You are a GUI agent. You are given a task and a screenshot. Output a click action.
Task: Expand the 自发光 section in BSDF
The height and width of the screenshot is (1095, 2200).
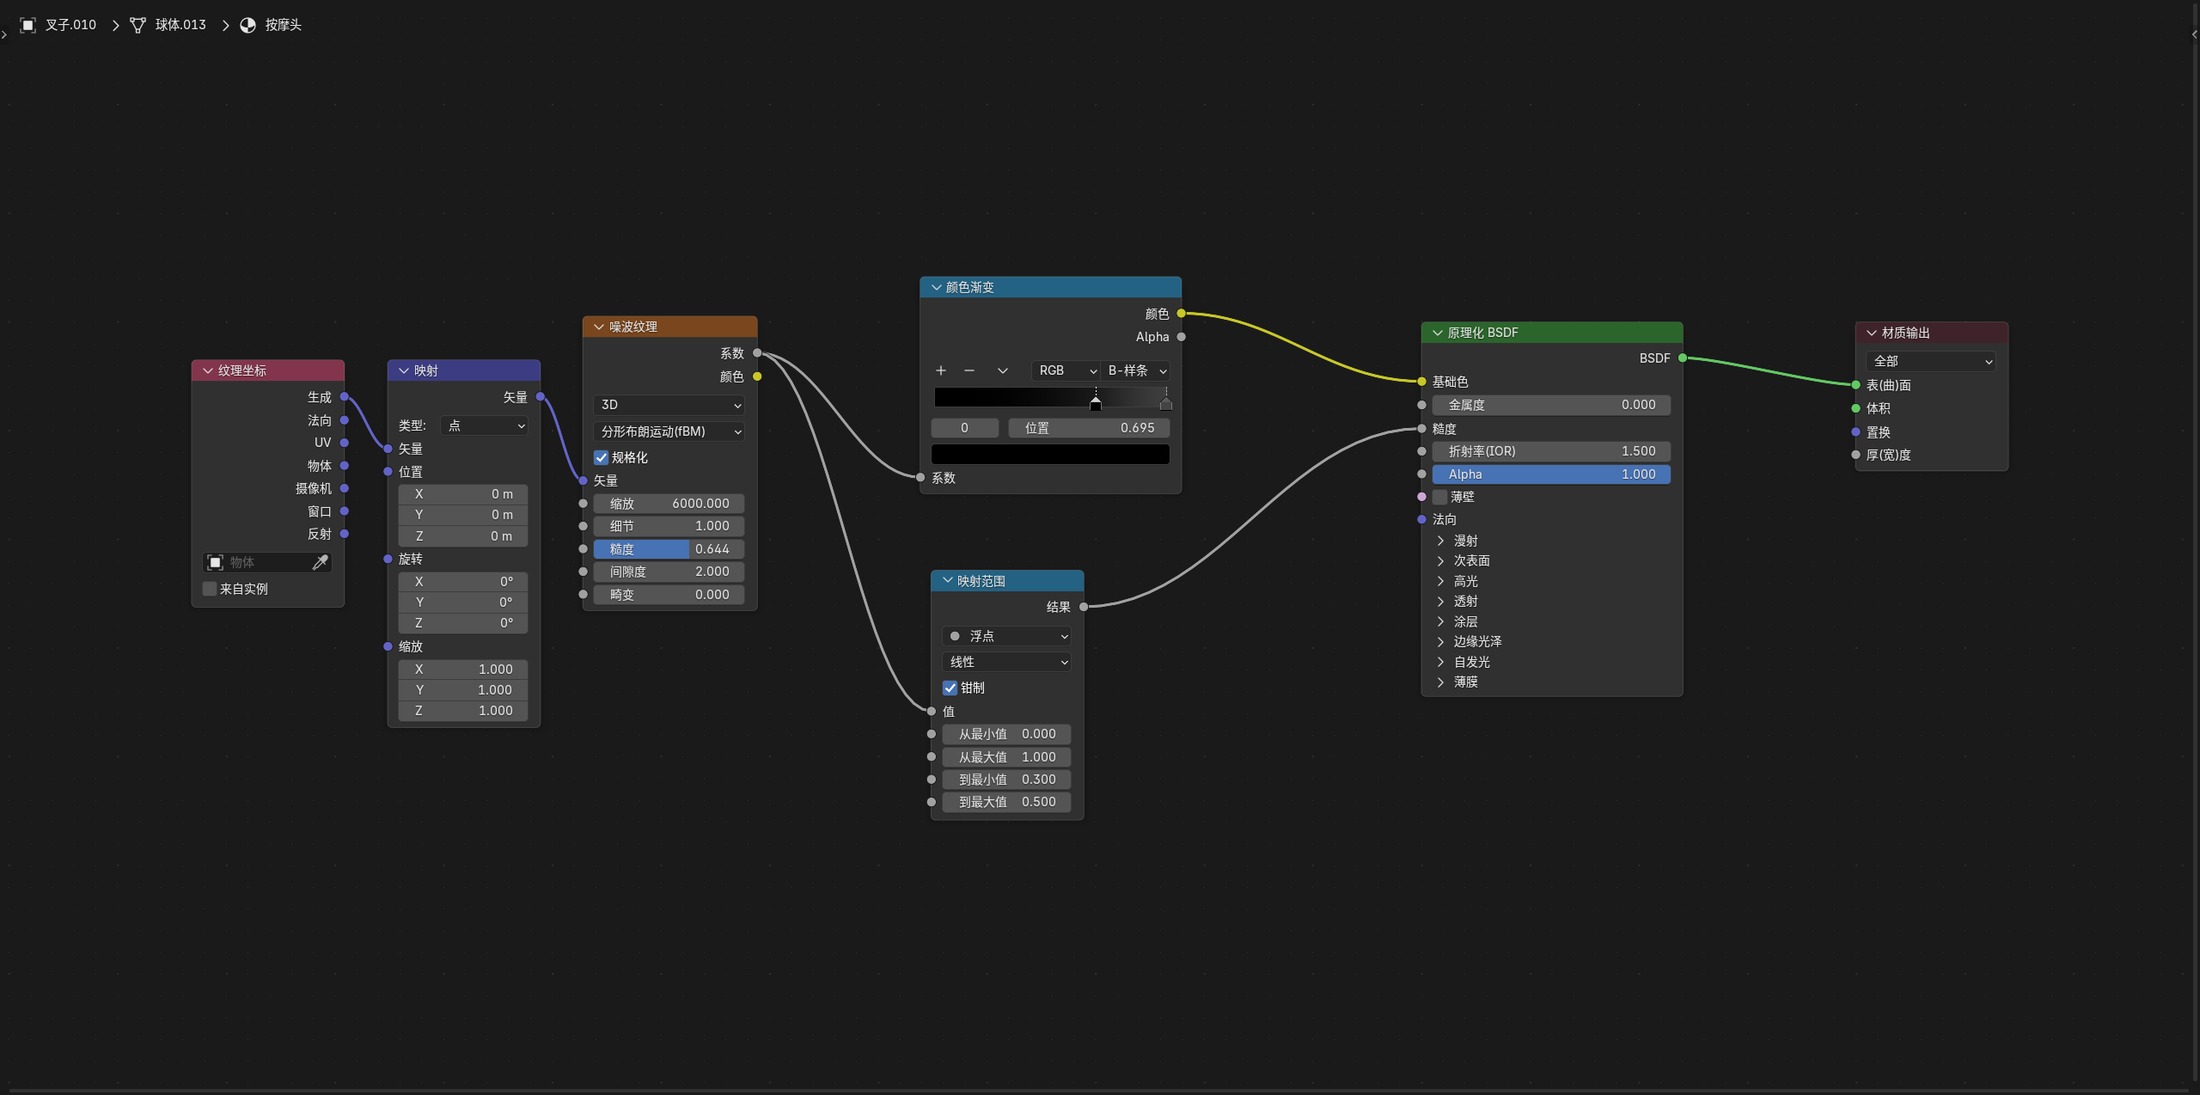1471,662
